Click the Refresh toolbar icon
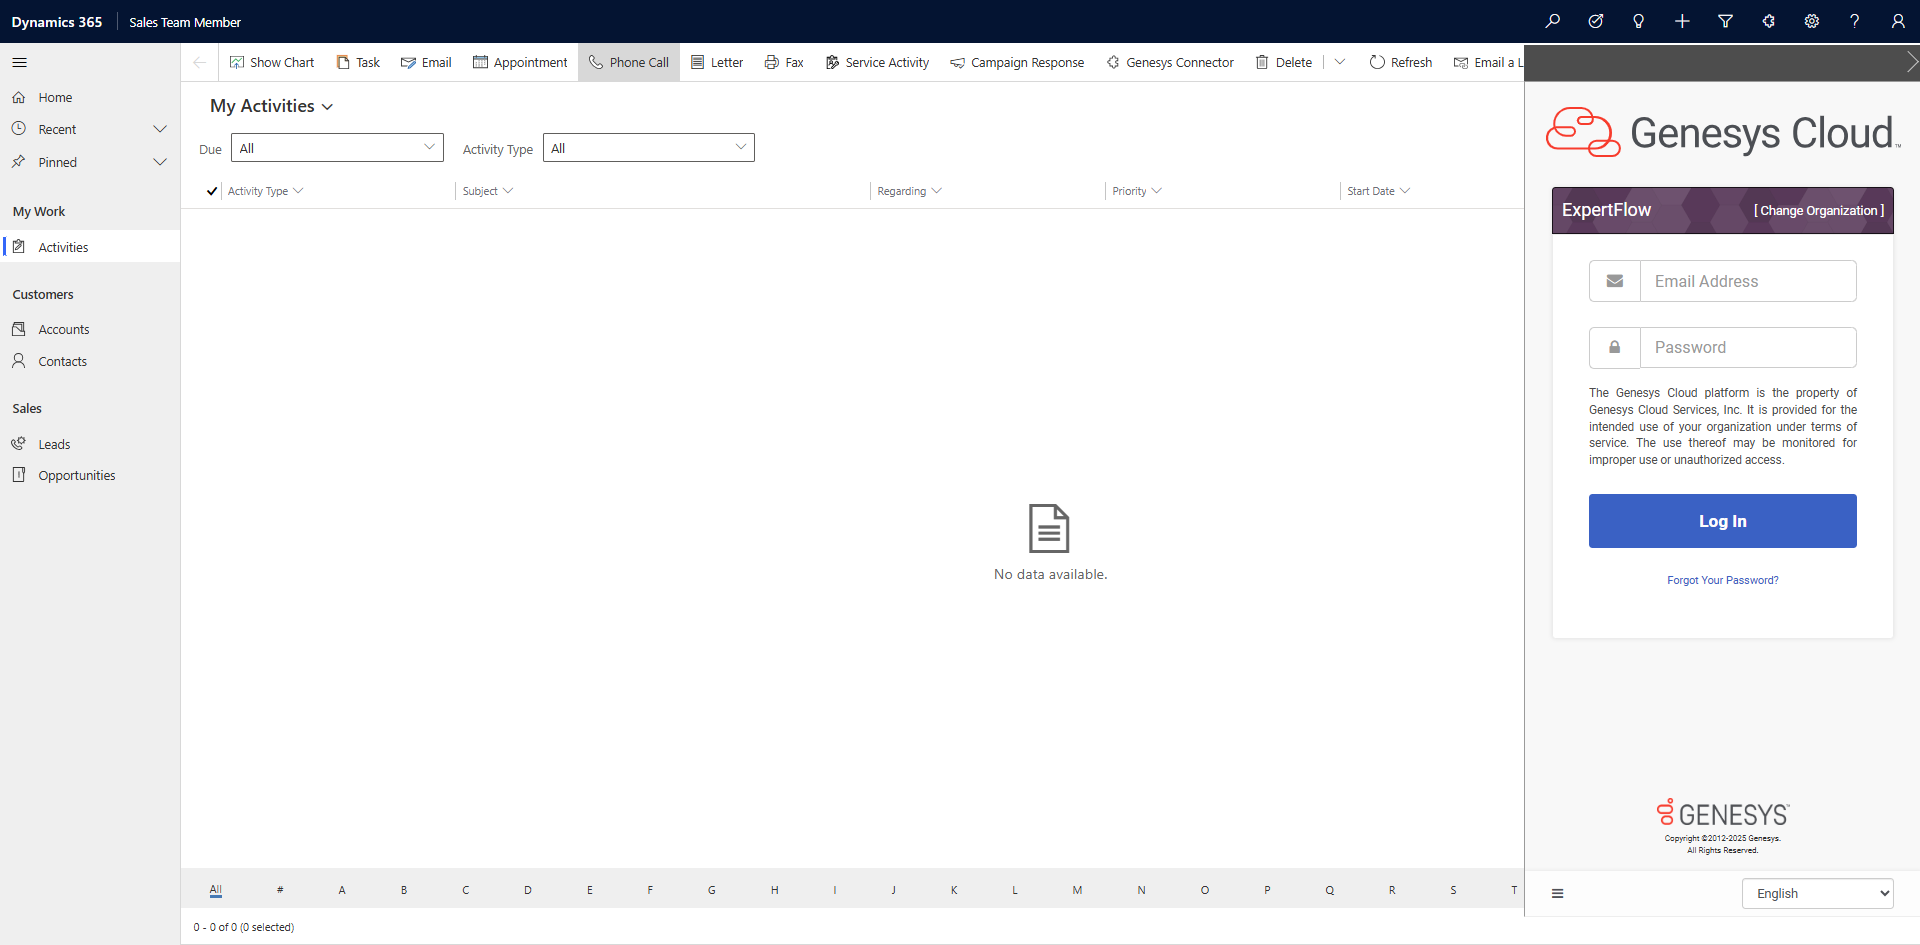Image resolution: width=1920 pixels, height=945 pixels. (1400, 62)
